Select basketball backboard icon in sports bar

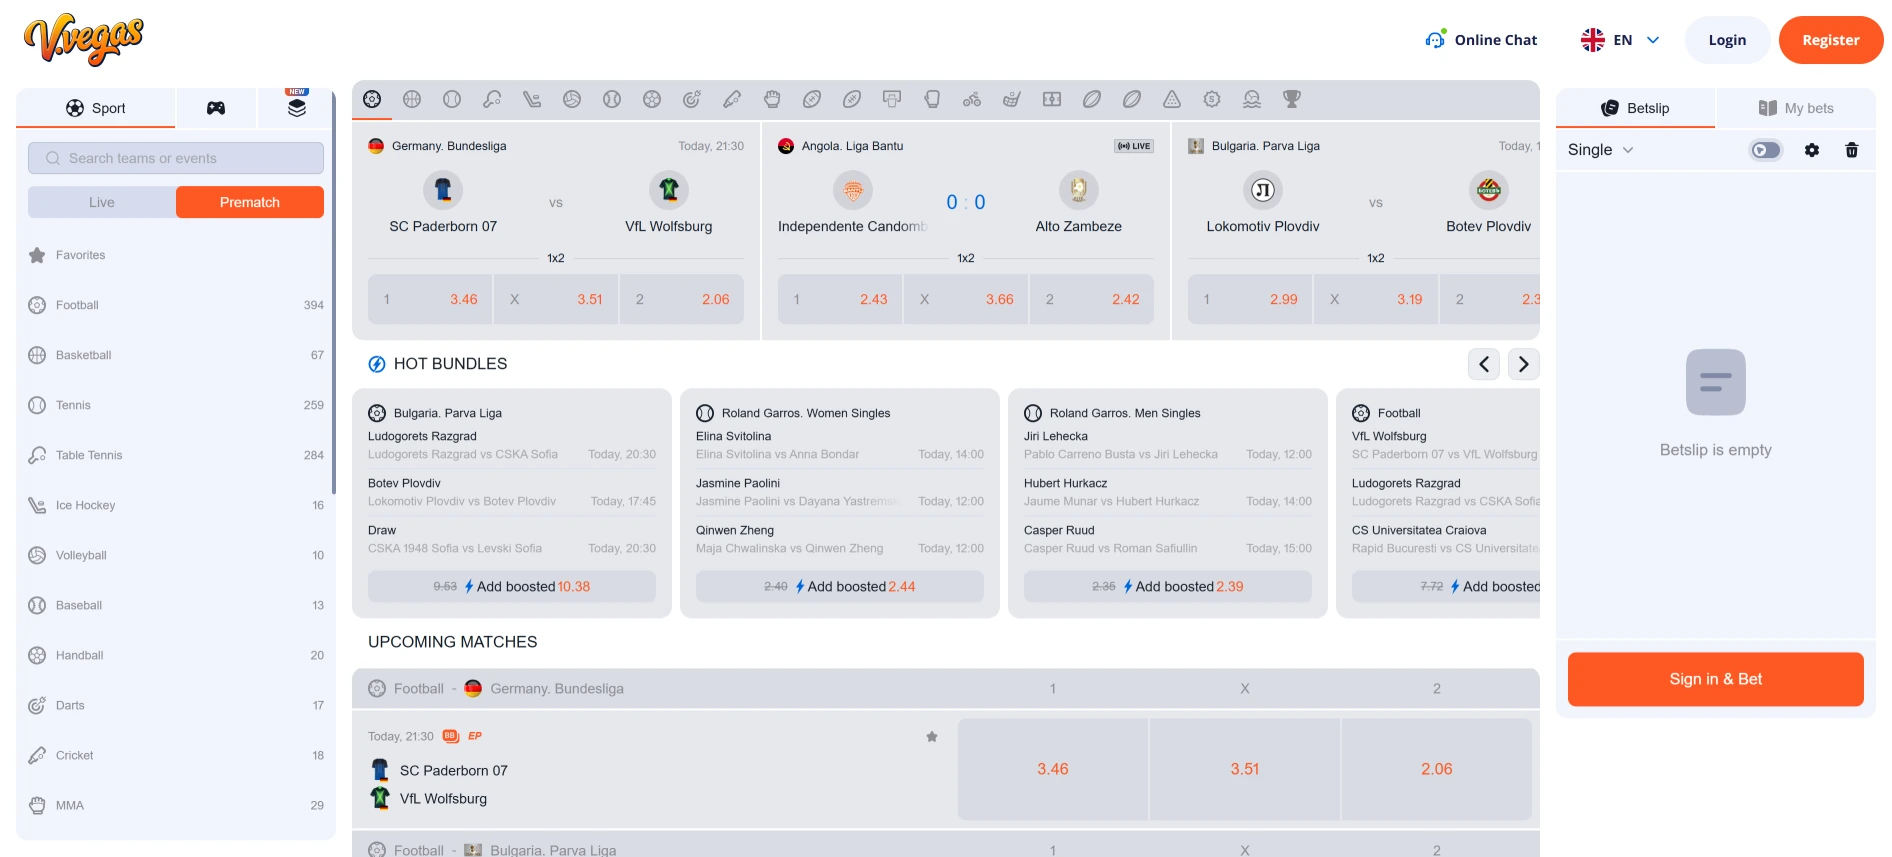(x=892, y=99)
